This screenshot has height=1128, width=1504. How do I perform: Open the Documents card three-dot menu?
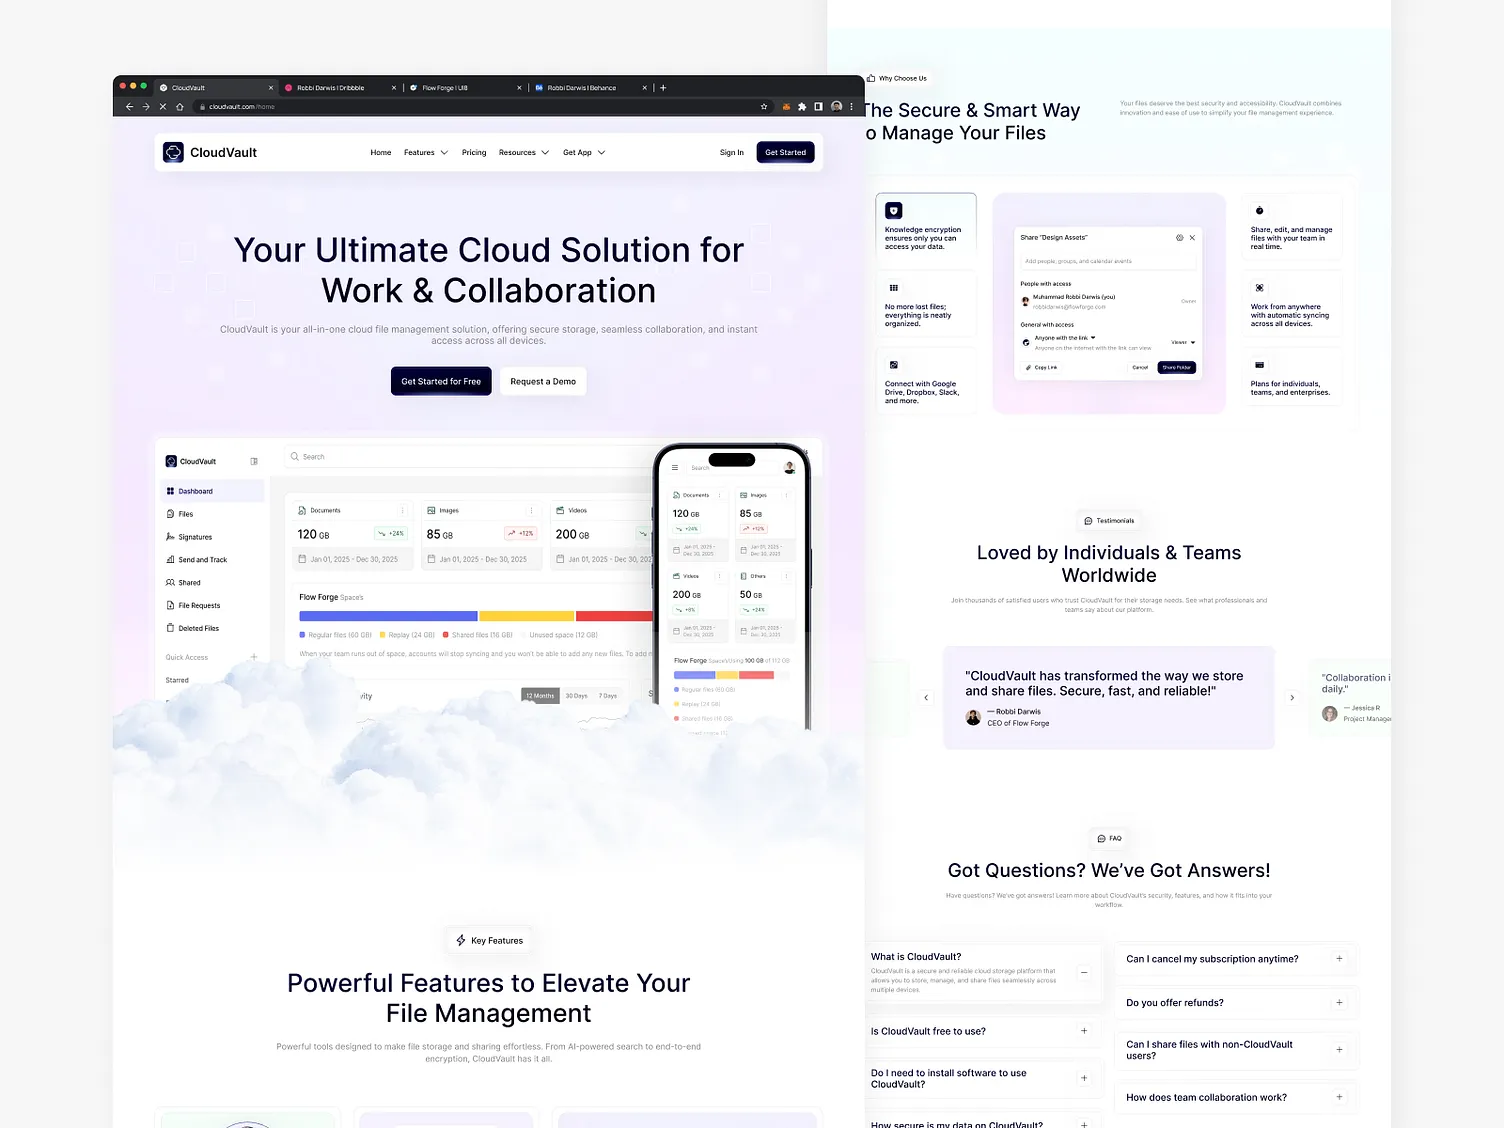coord(403,510)
